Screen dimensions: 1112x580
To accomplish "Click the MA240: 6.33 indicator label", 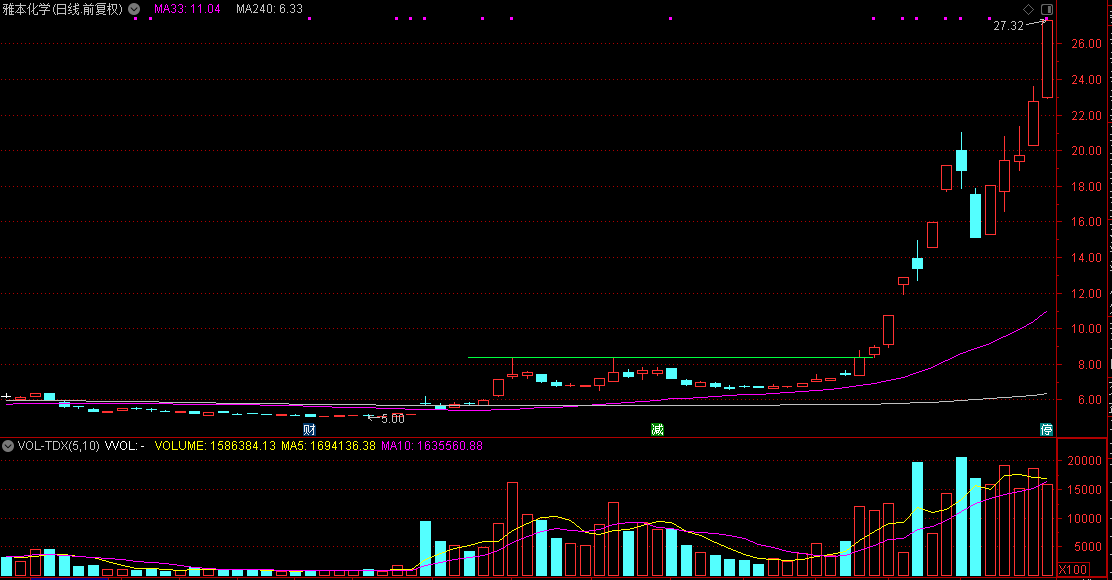I will click(x=269, y=9).
